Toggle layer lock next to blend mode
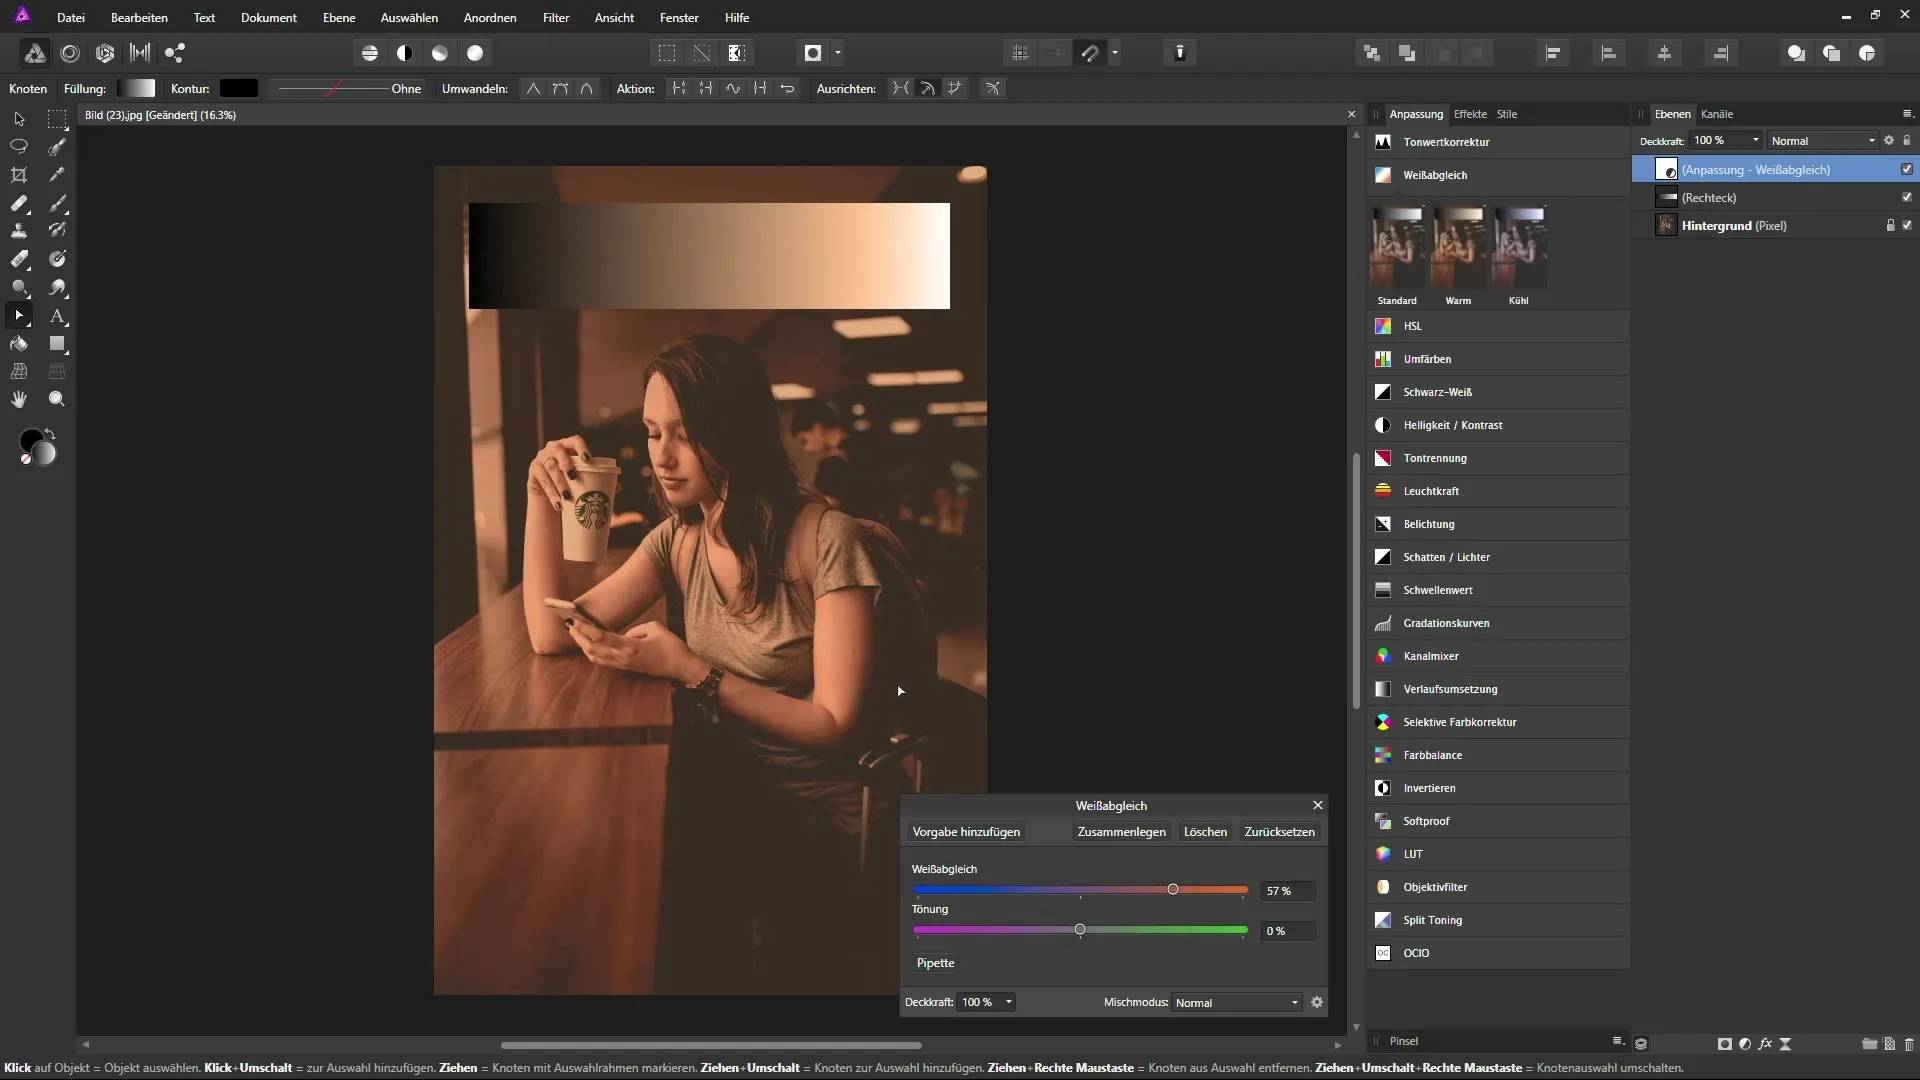Screen dimensions: 1920x1080 pos(1907,140)
